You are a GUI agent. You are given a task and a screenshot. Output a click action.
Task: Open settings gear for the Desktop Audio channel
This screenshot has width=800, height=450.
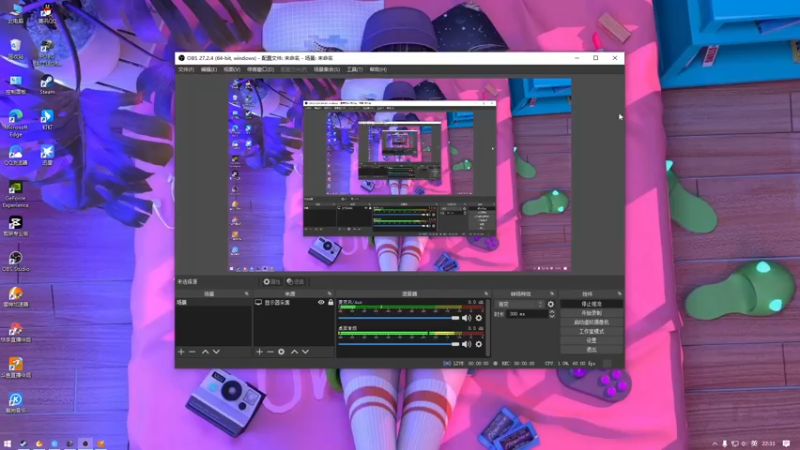[479, 344]
